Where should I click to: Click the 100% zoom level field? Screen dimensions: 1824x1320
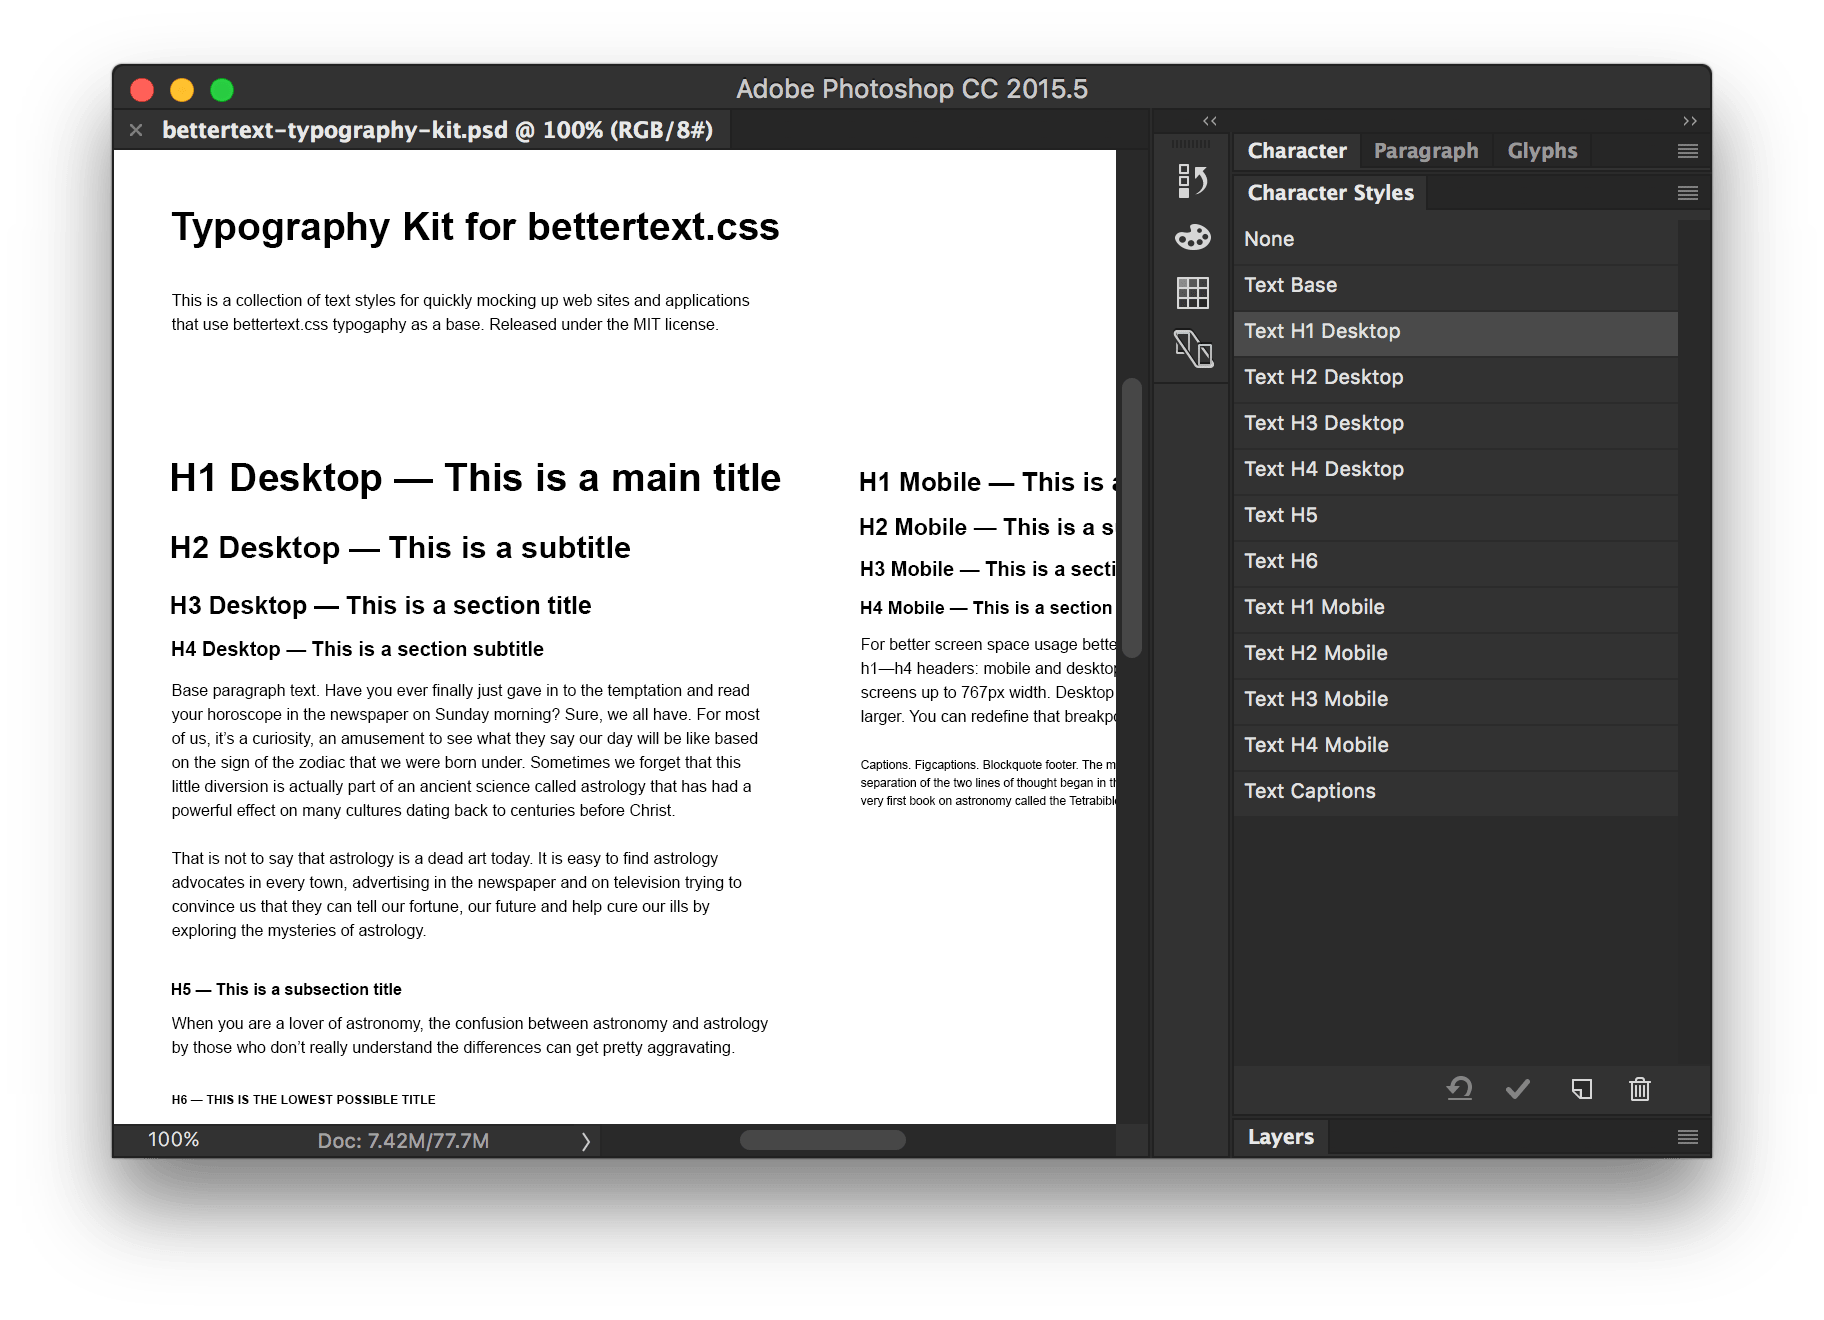point(174,1140)
